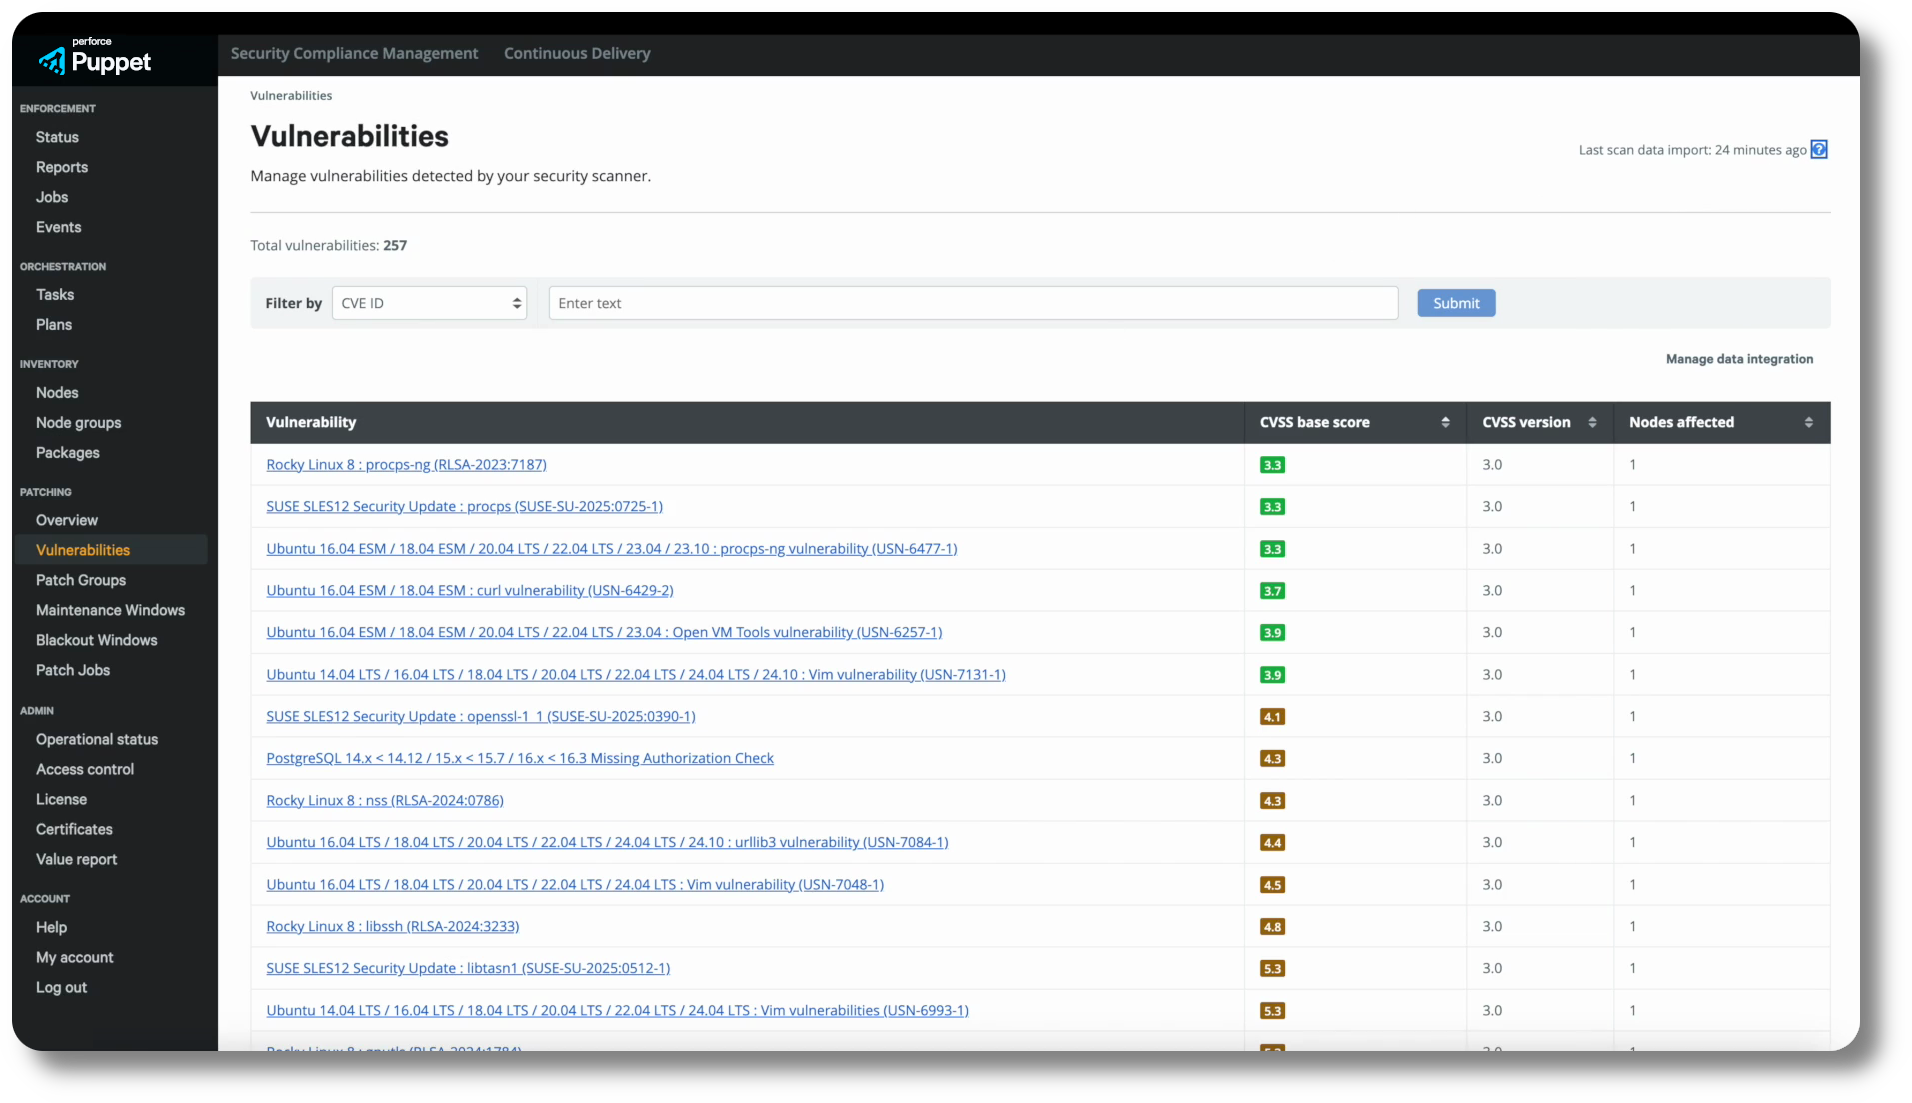This screenshot has width=1912, height=1103.
Task: Open Maintenance Windows page
Action: pos(111,610)
